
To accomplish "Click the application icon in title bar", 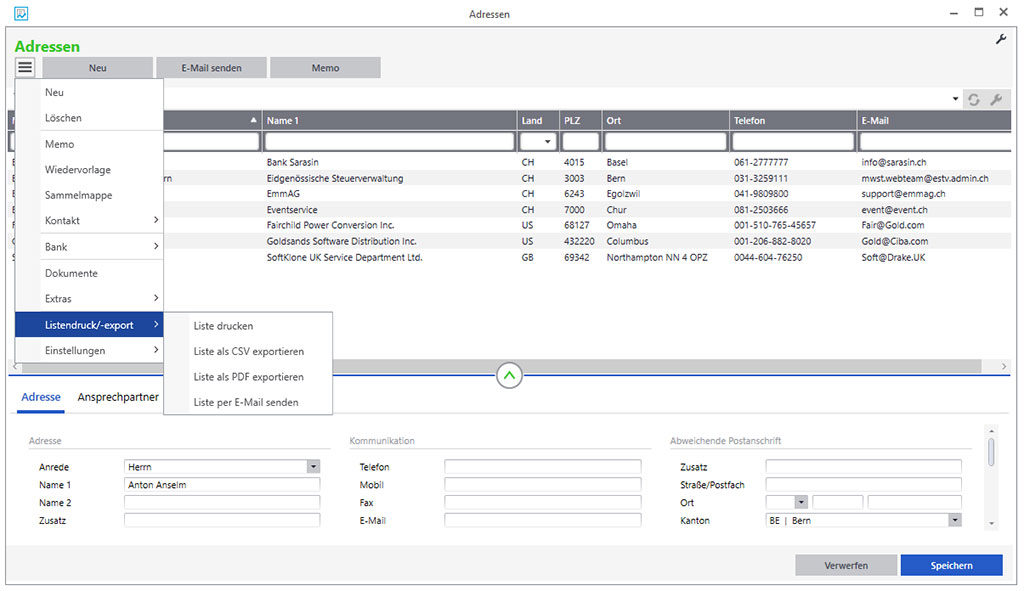I will pos(21,13).
